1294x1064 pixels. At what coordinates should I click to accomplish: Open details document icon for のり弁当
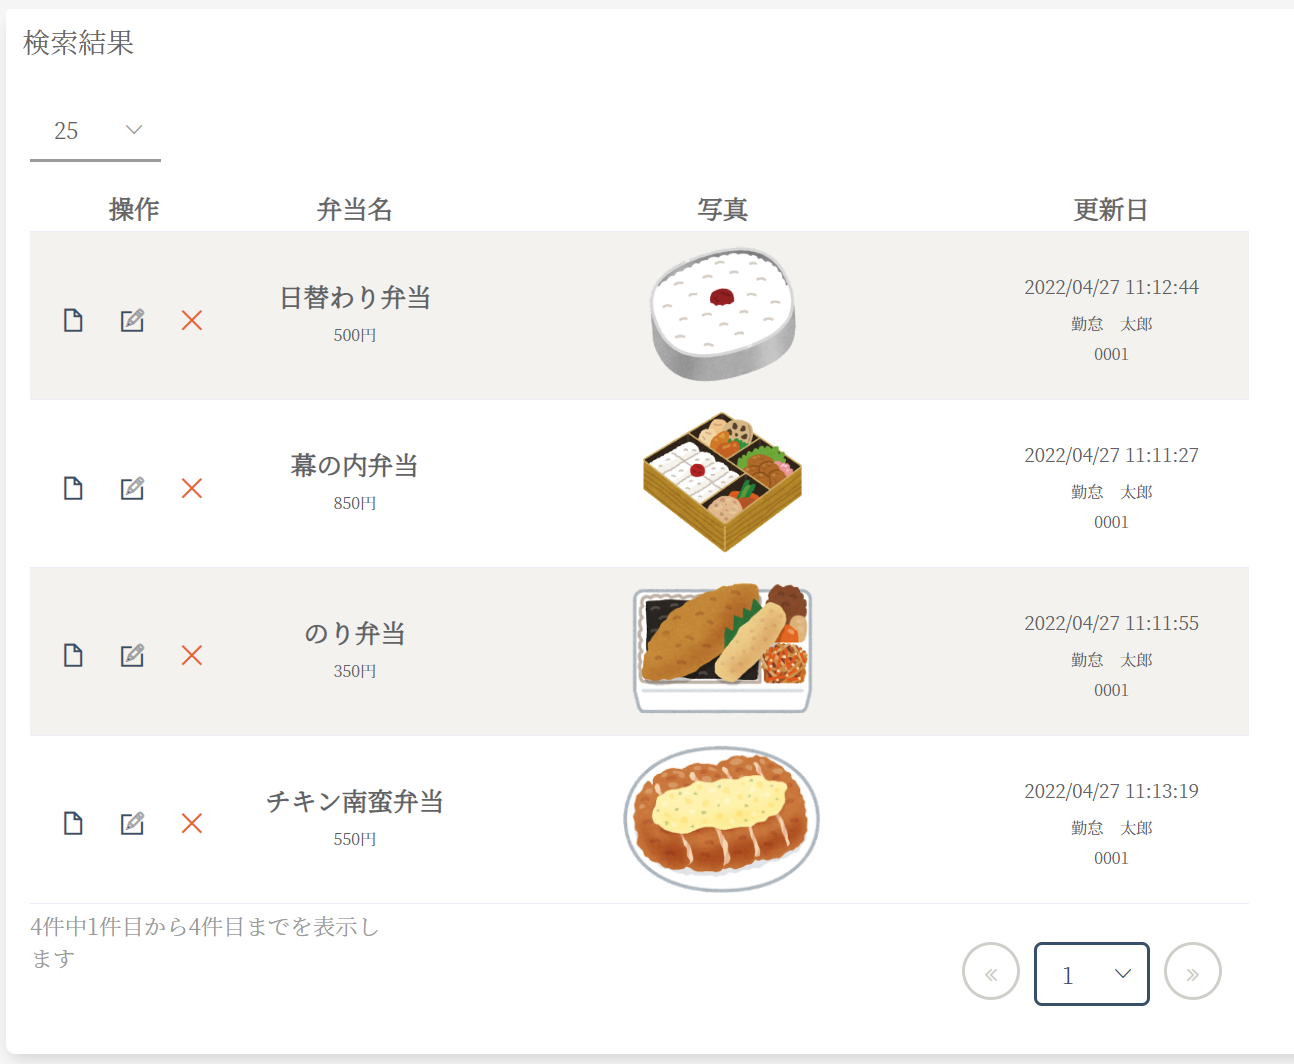click(x=73, y=655)
